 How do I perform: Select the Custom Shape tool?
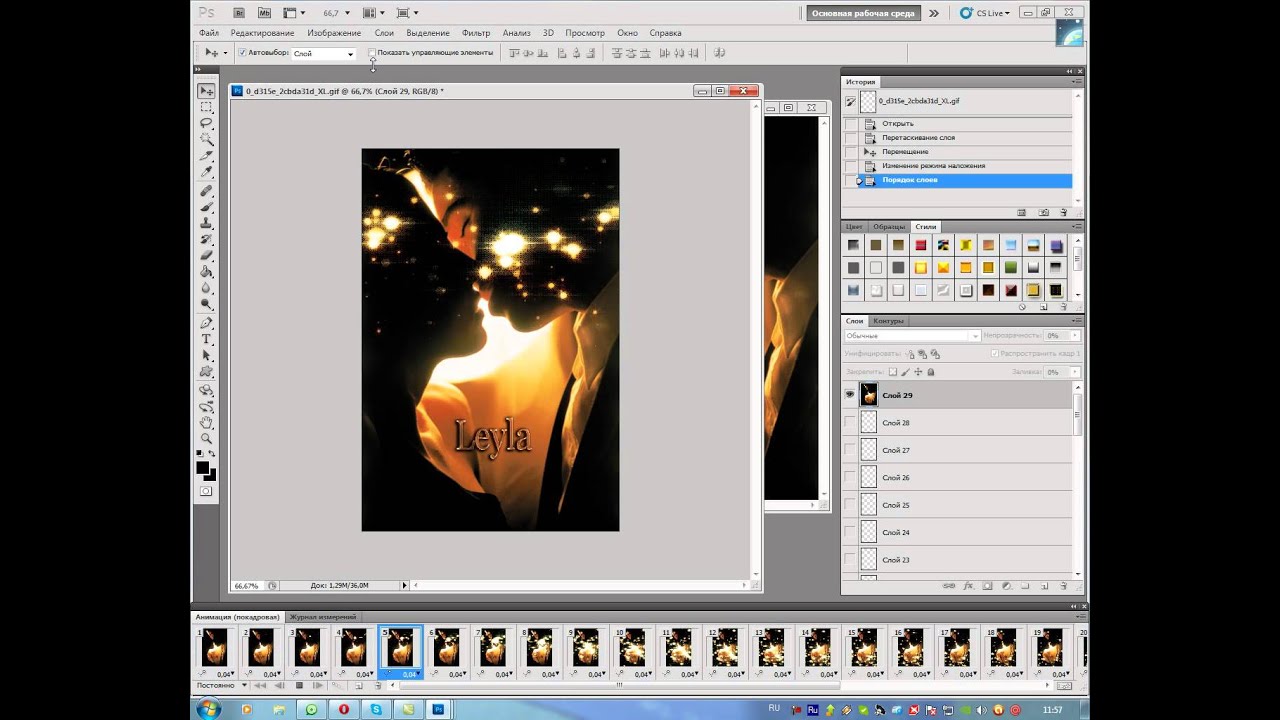coord(207,371)
